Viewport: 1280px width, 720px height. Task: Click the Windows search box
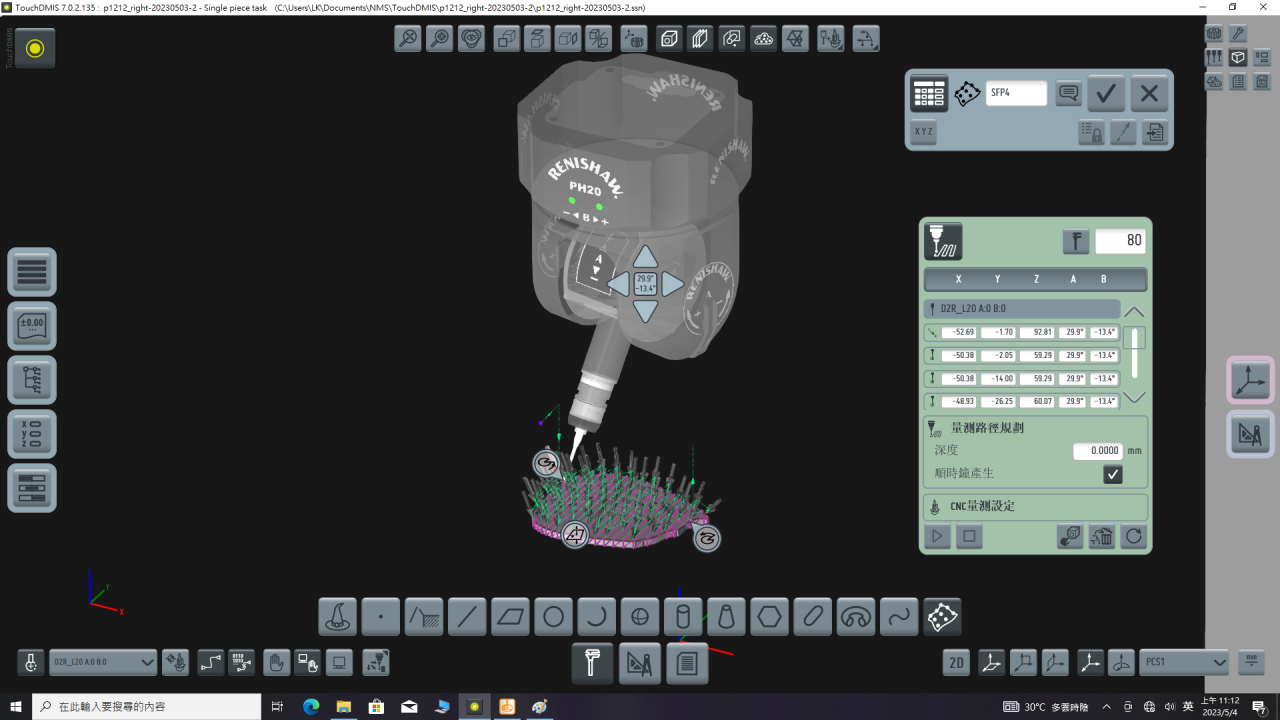coord(146,706)
